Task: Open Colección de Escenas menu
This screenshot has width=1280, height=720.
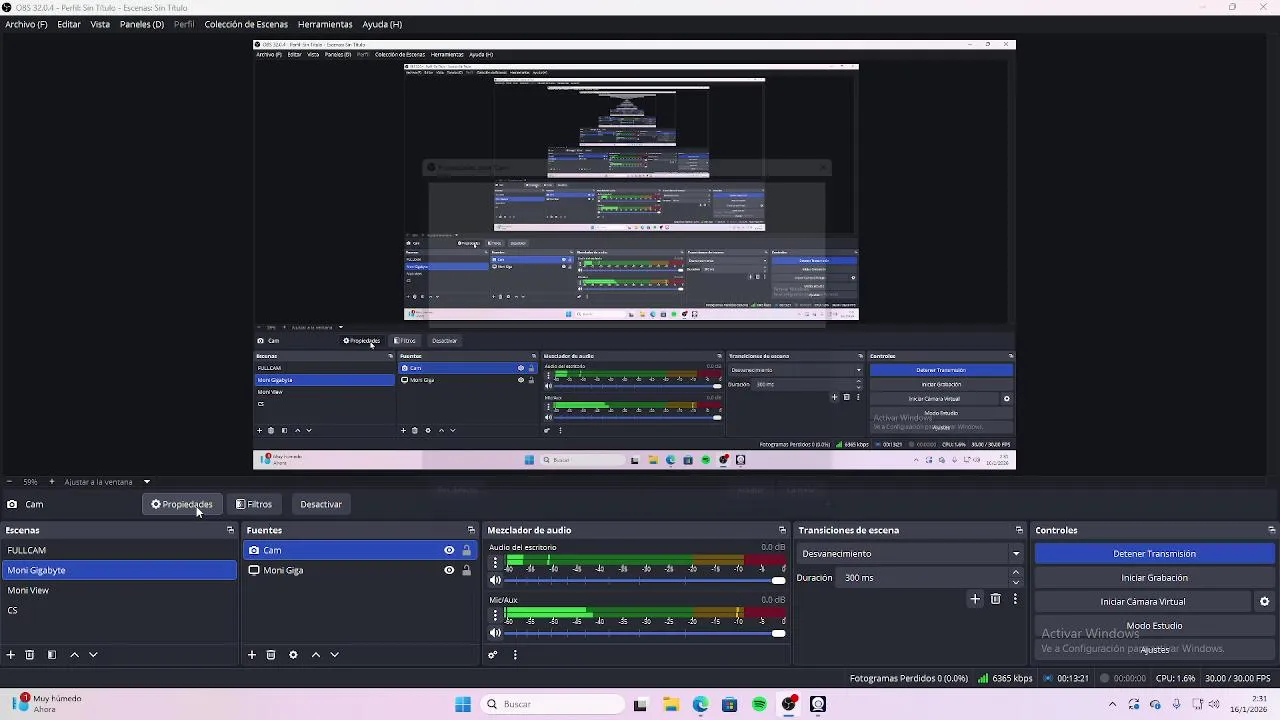Action: [x=246, y=24]
